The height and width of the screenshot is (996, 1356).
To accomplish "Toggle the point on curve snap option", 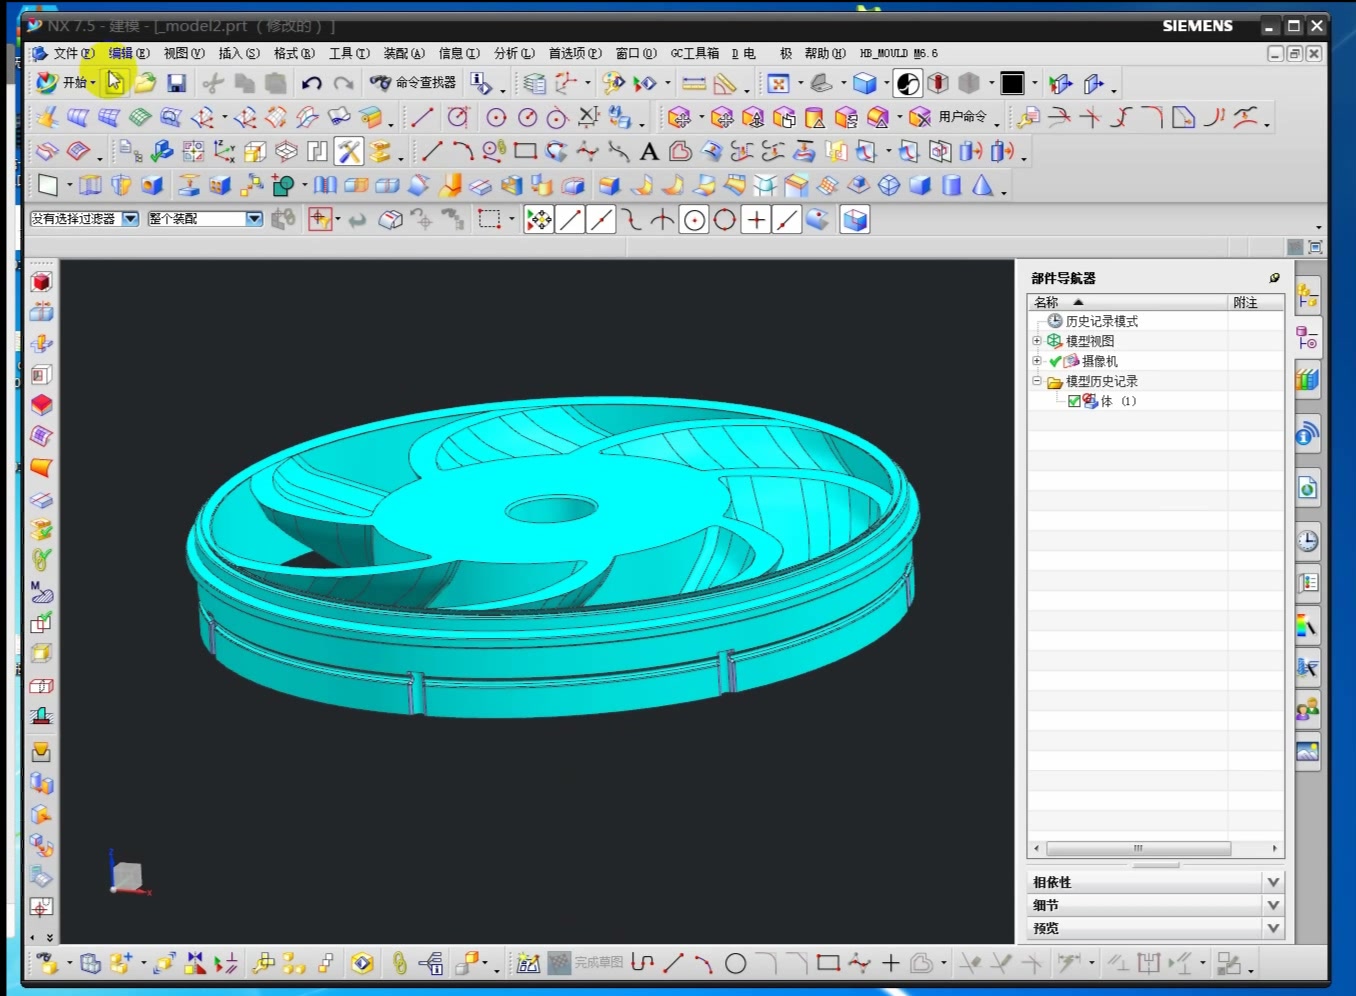I will pyautogui.click(x=787, y=219).
